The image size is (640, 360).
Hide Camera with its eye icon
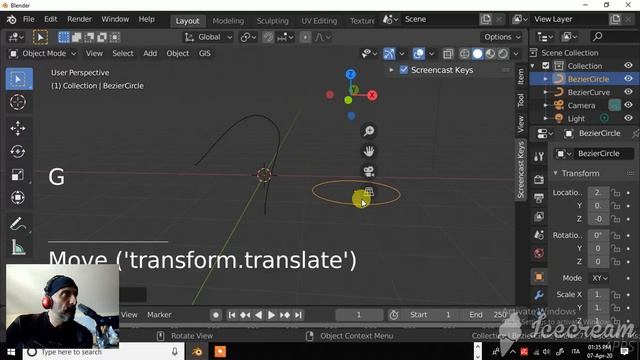(x=628, y=105)
